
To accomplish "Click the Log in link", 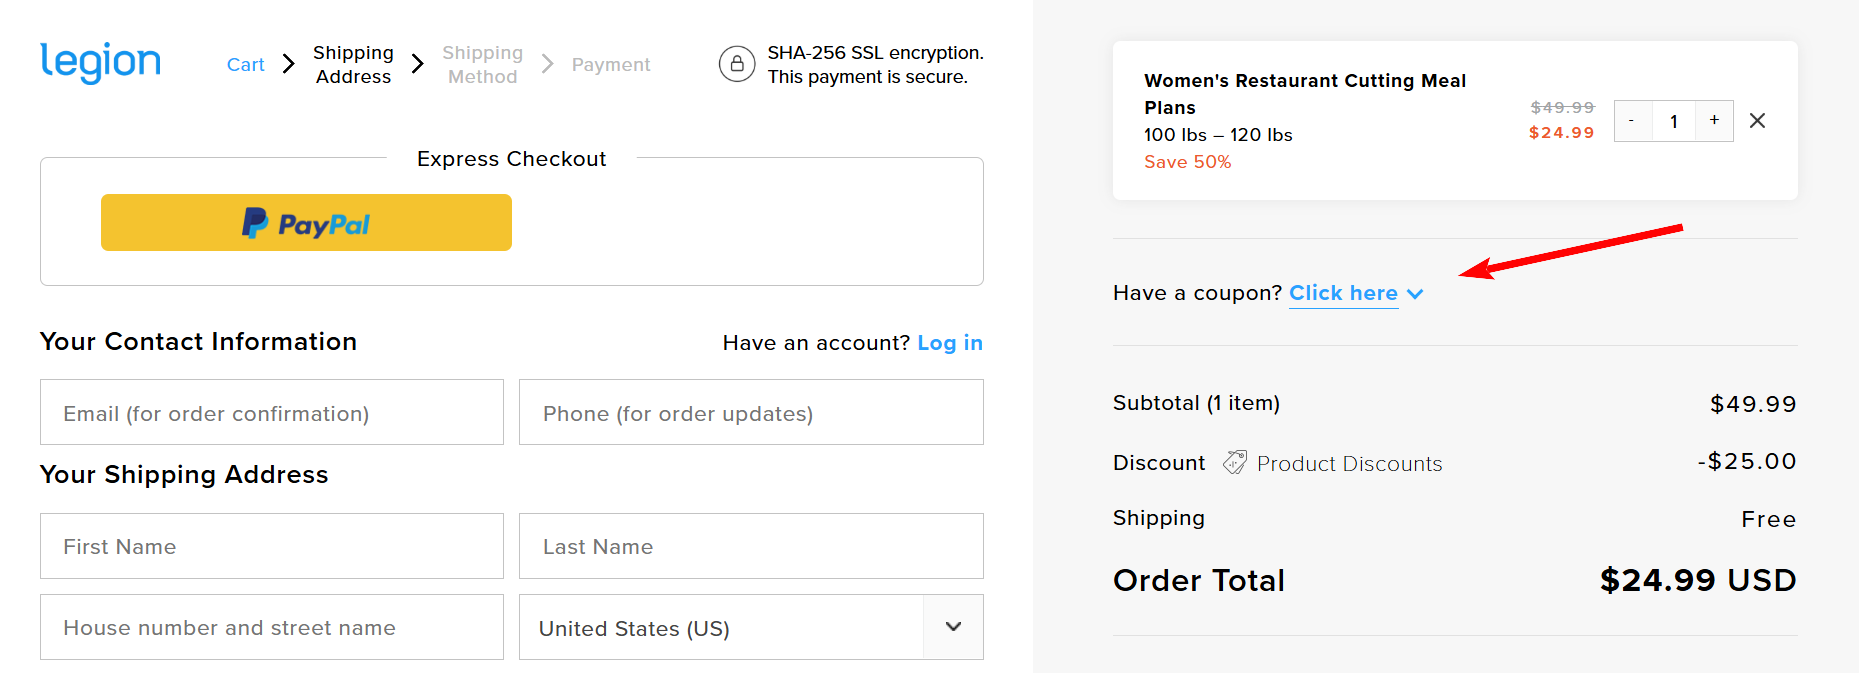I will point(950,343).
